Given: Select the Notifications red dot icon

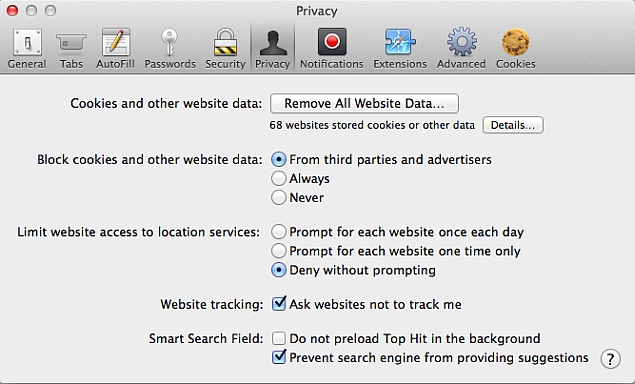Looking at the screenshot, I should [x=332, y=49].
